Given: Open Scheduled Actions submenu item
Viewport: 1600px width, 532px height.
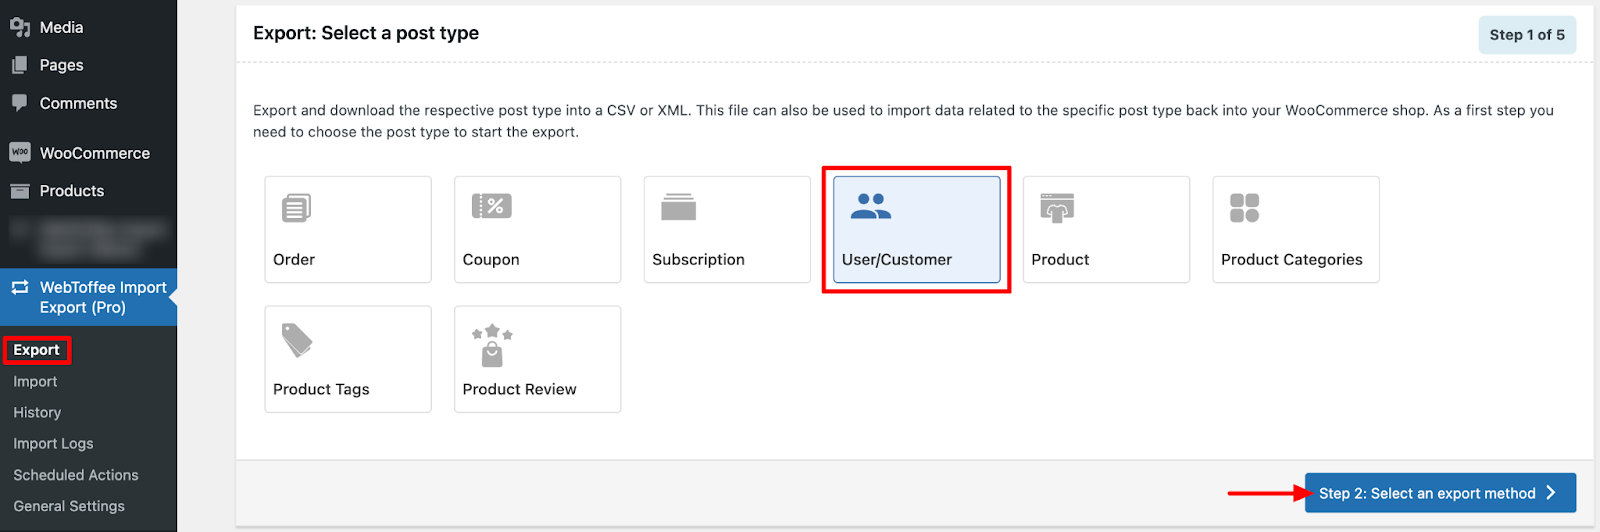Looking at the screenshot, I should click(76, 475).
